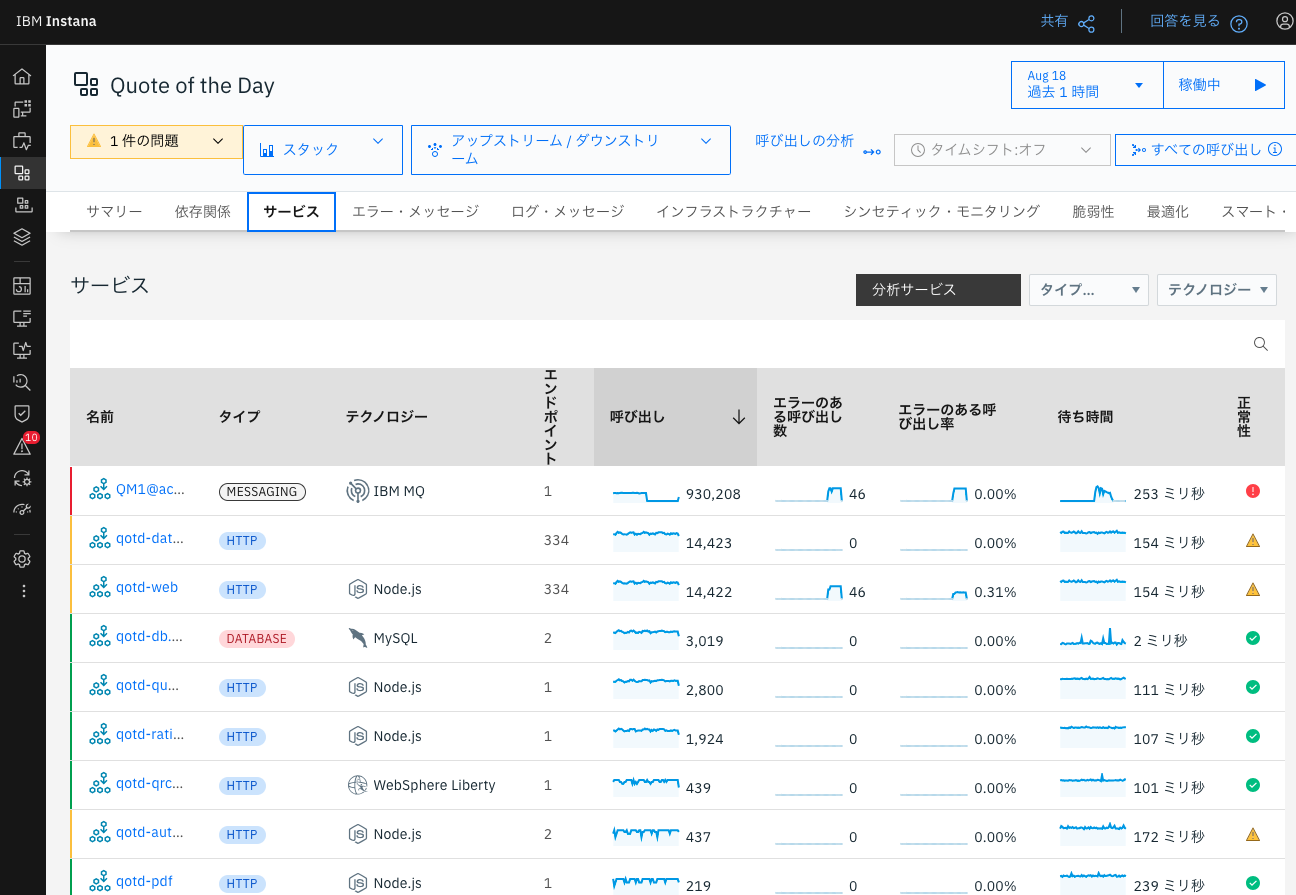Open the help question mark icon
The image size is (1296, 895).
[1239, 23]
